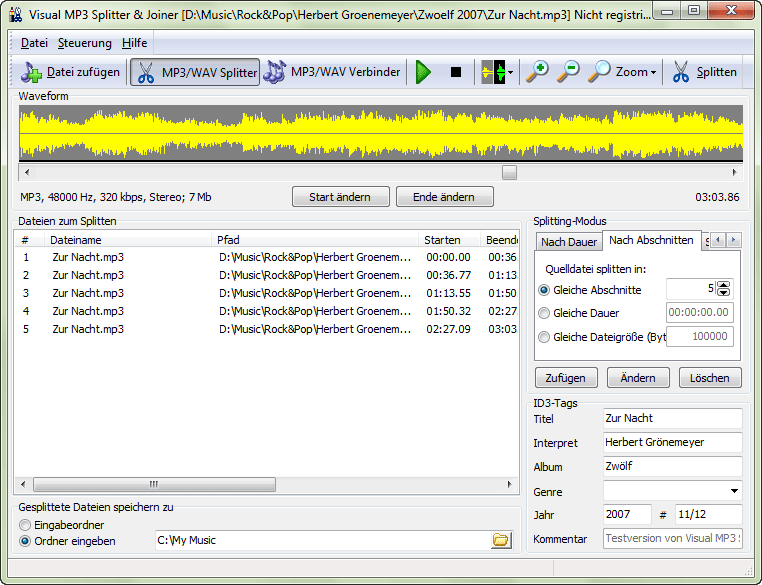
Task: Click the Zoom magnifier icon
Action: (599, 72)
